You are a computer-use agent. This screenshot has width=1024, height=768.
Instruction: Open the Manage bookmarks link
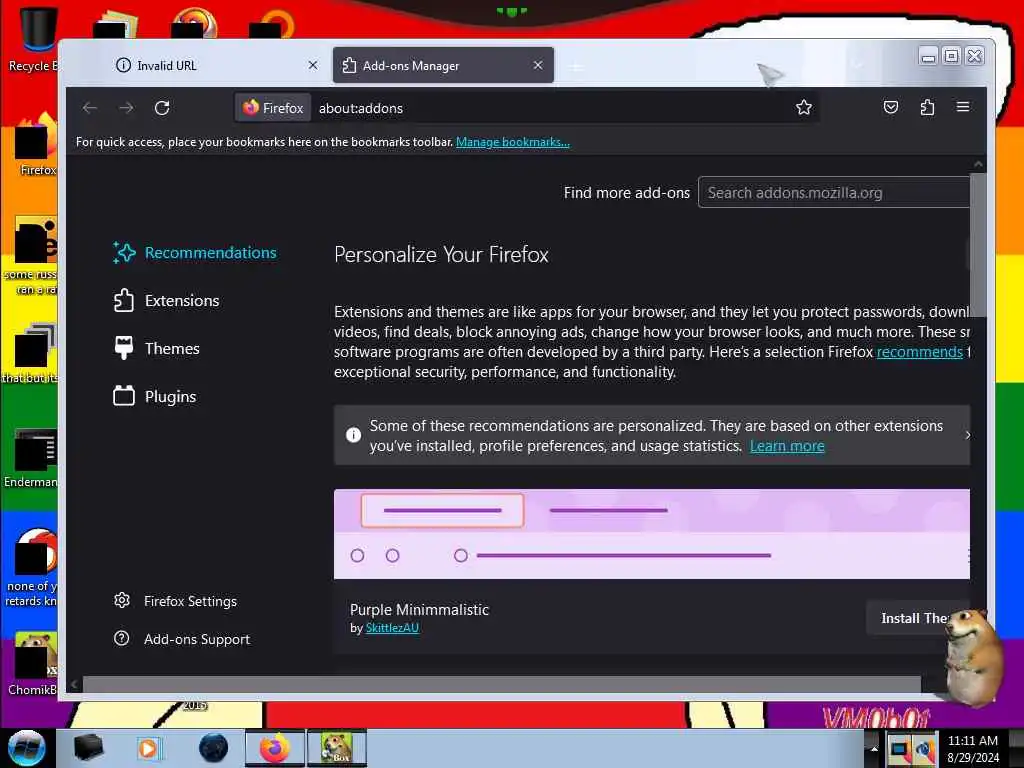513,142
